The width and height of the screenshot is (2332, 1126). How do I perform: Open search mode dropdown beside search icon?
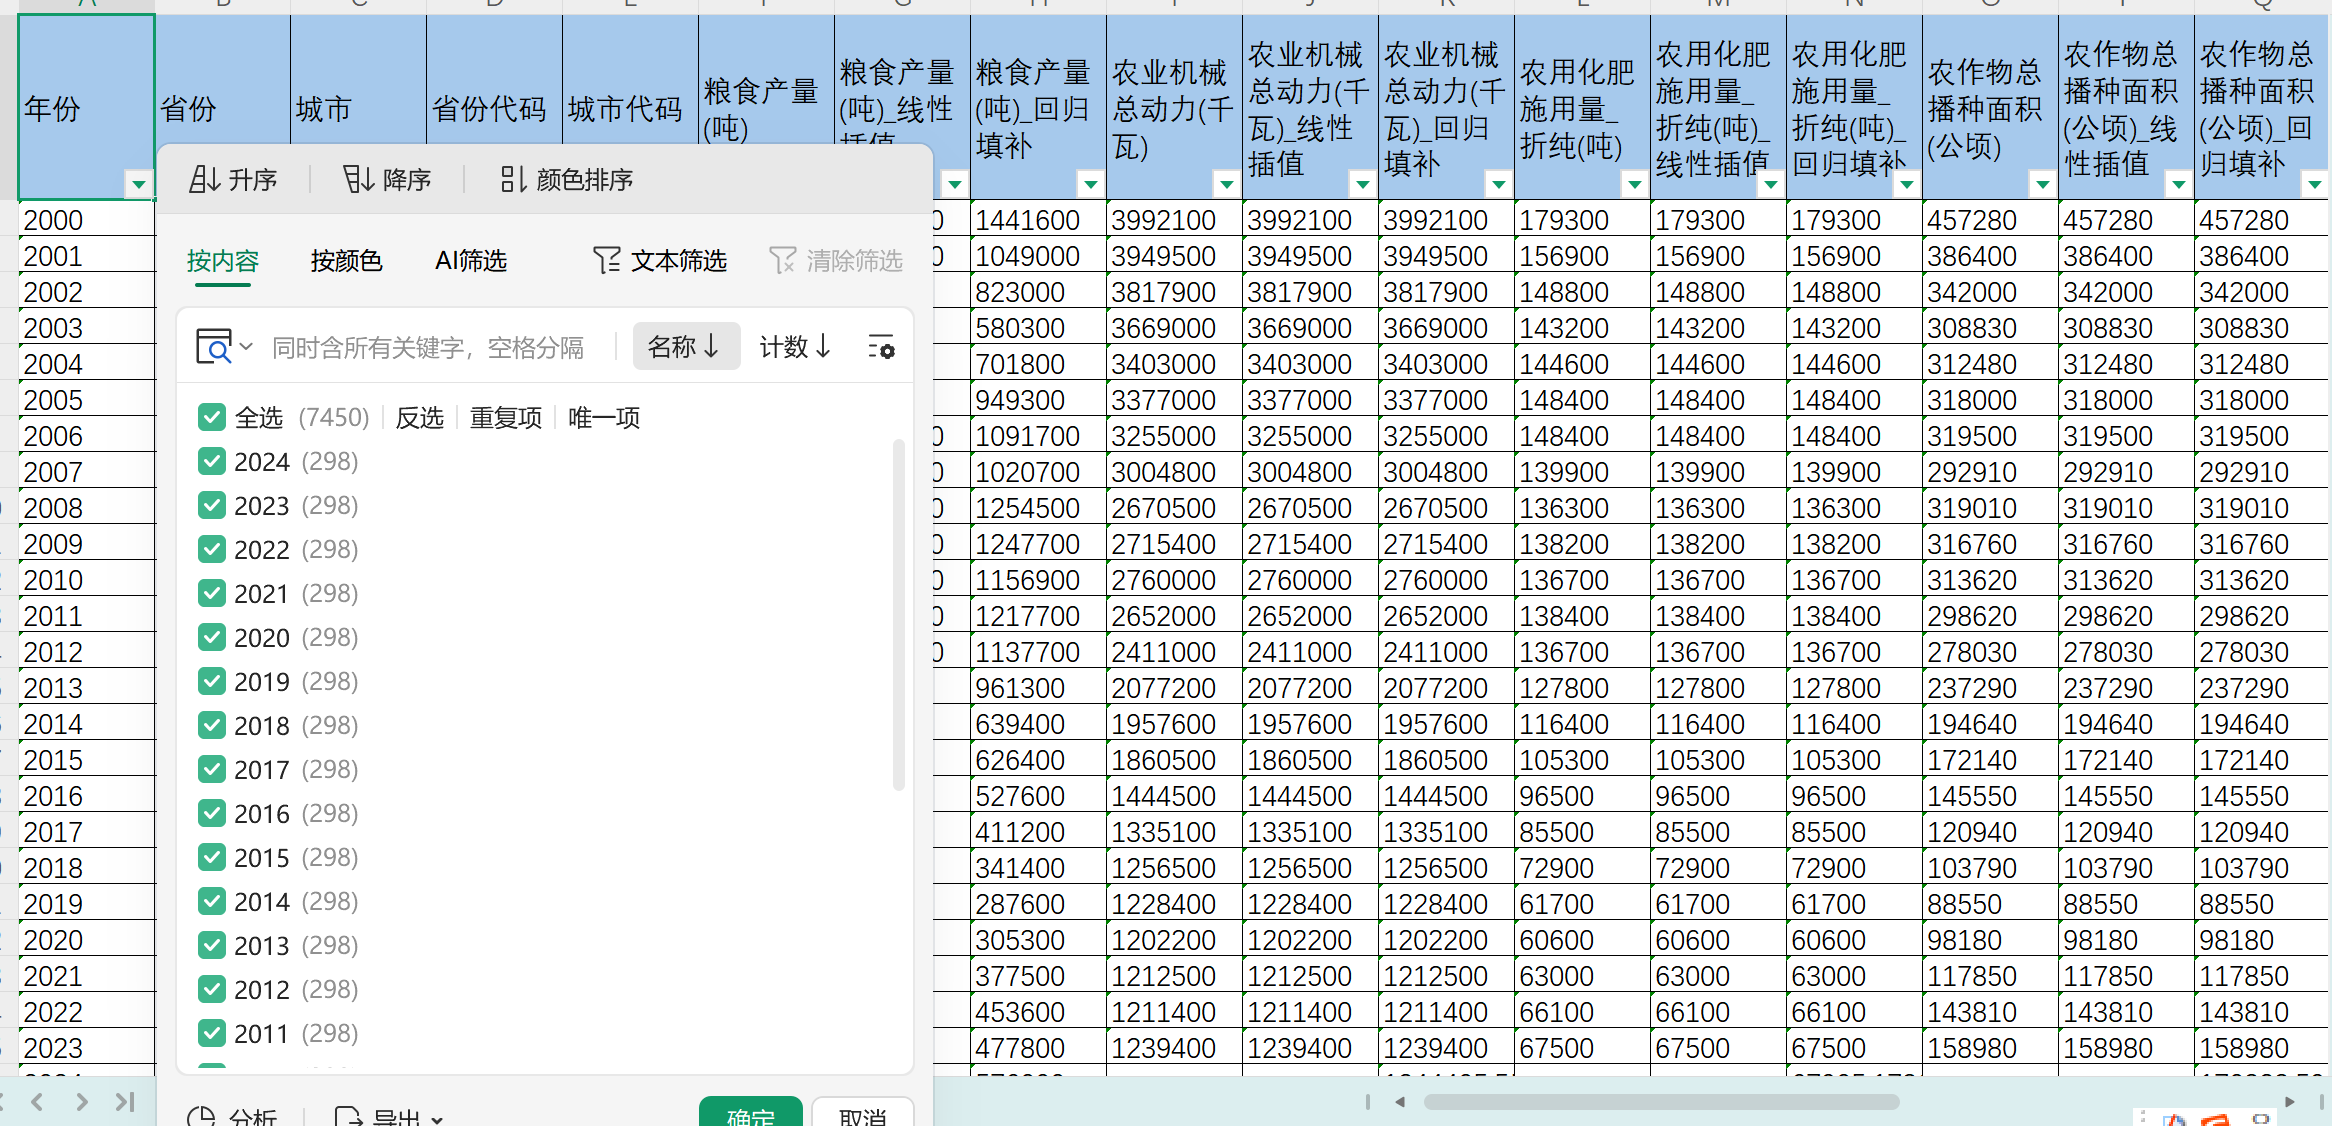click(246, 347)
